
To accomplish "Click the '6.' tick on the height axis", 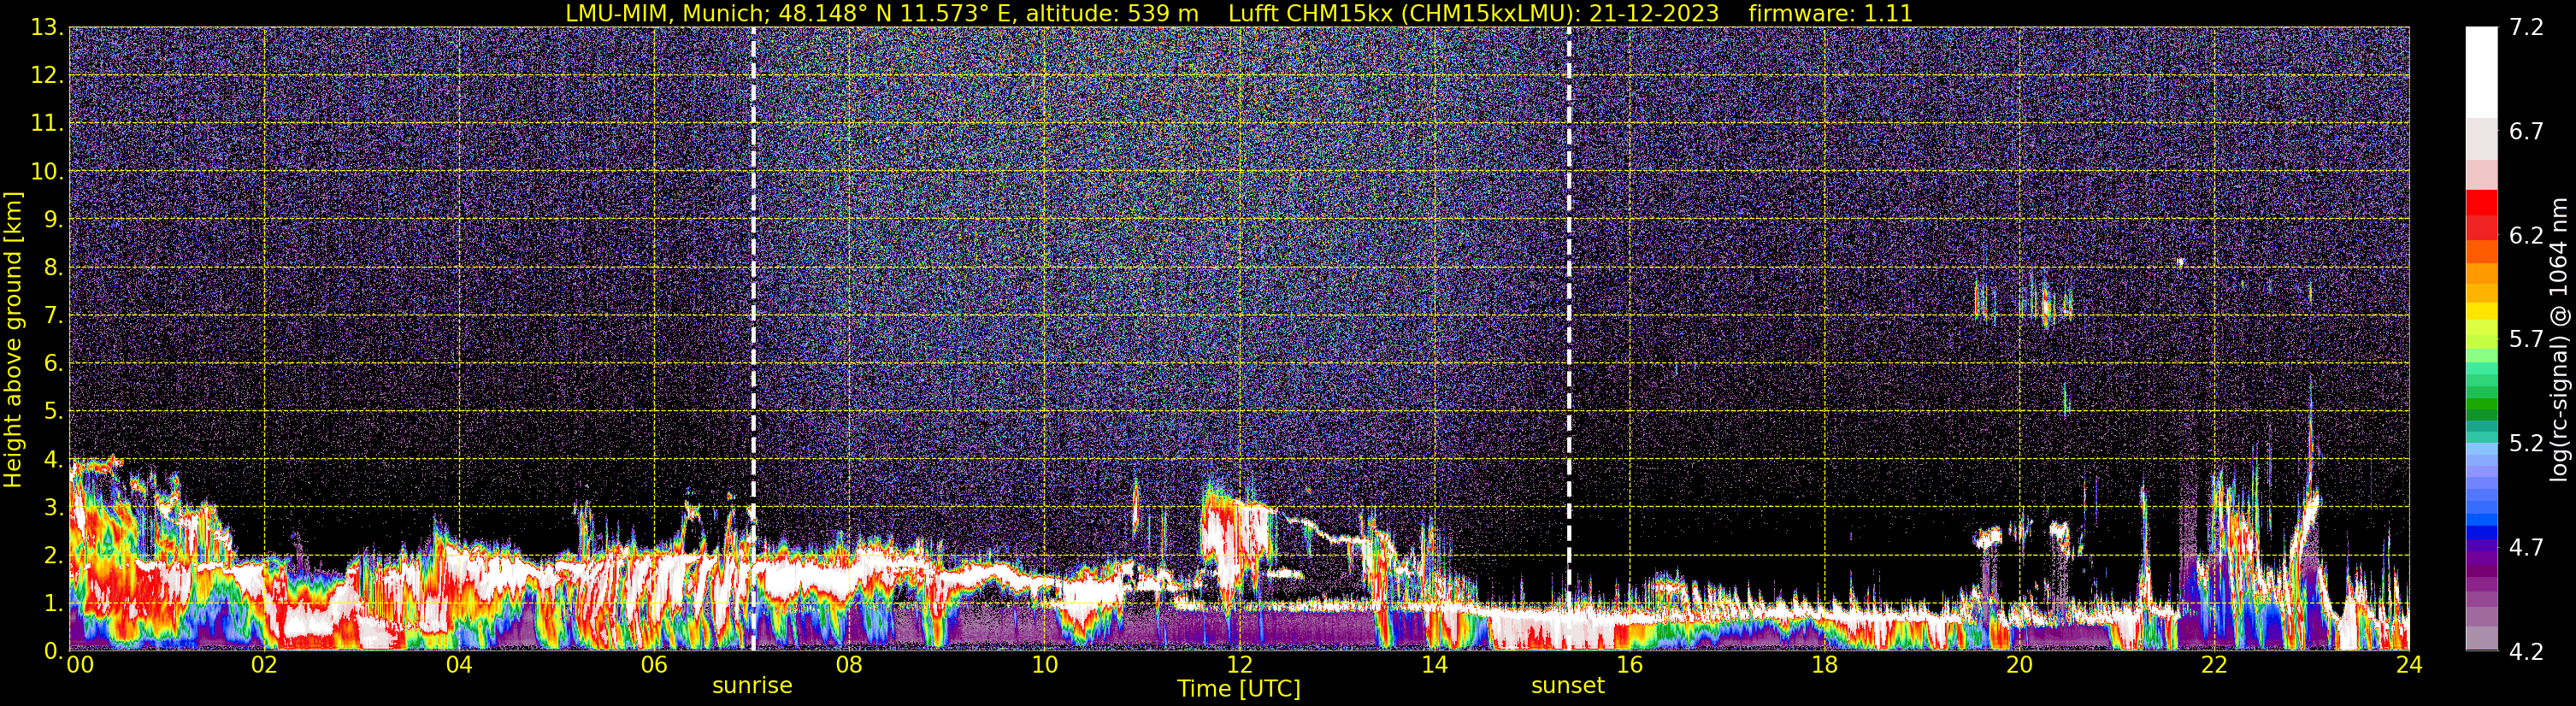I will pos(53,363).
